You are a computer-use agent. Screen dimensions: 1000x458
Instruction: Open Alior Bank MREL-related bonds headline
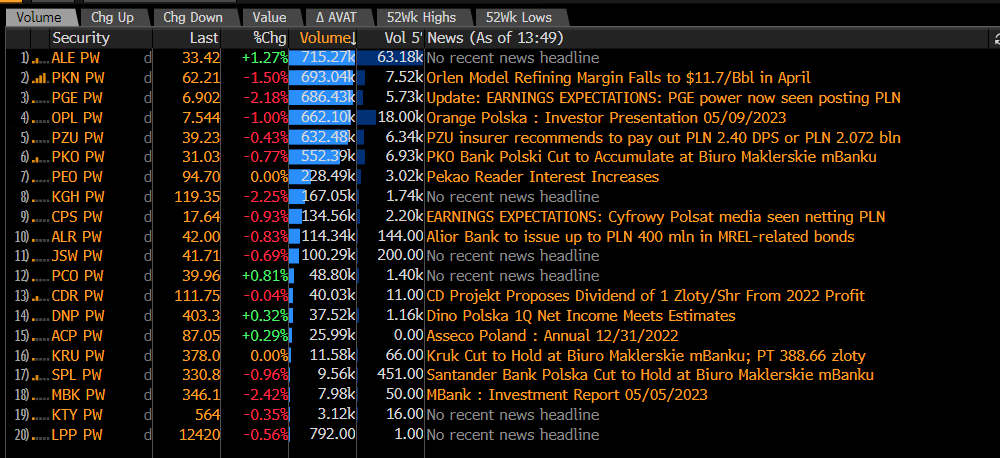click(640, 237)
